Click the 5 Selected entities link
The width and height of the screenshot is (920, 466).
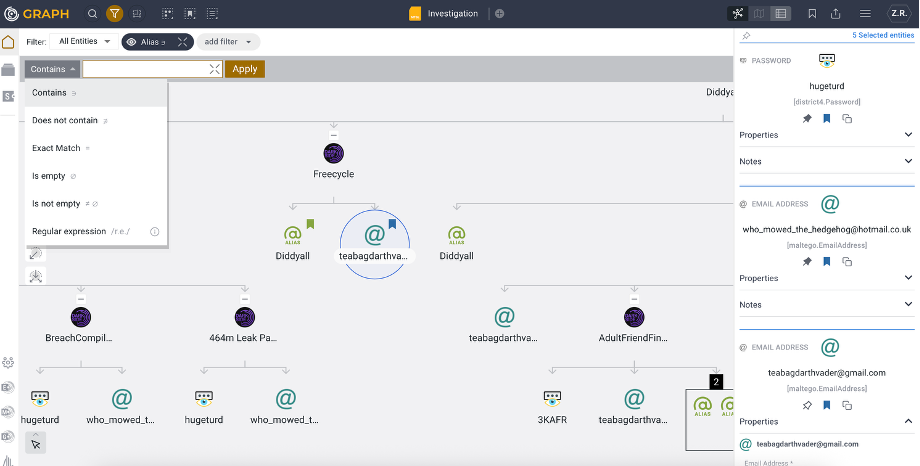click(883, 35)
